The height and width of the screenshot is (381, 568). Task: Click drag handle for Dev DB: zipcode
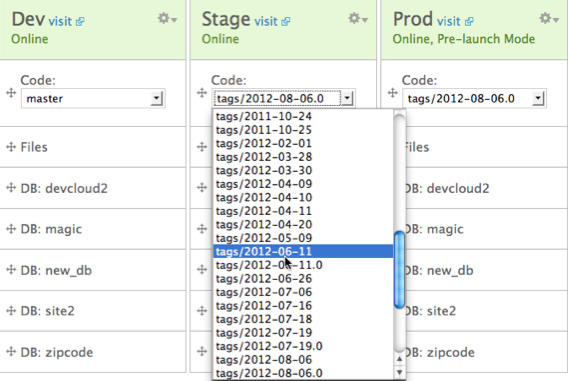[x=11, y=352]
